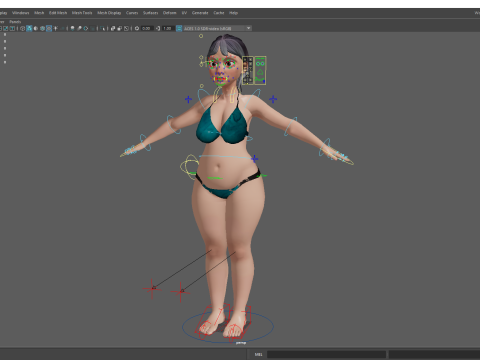
Task: Open the Generate menu
Action: tap(200, 13)
